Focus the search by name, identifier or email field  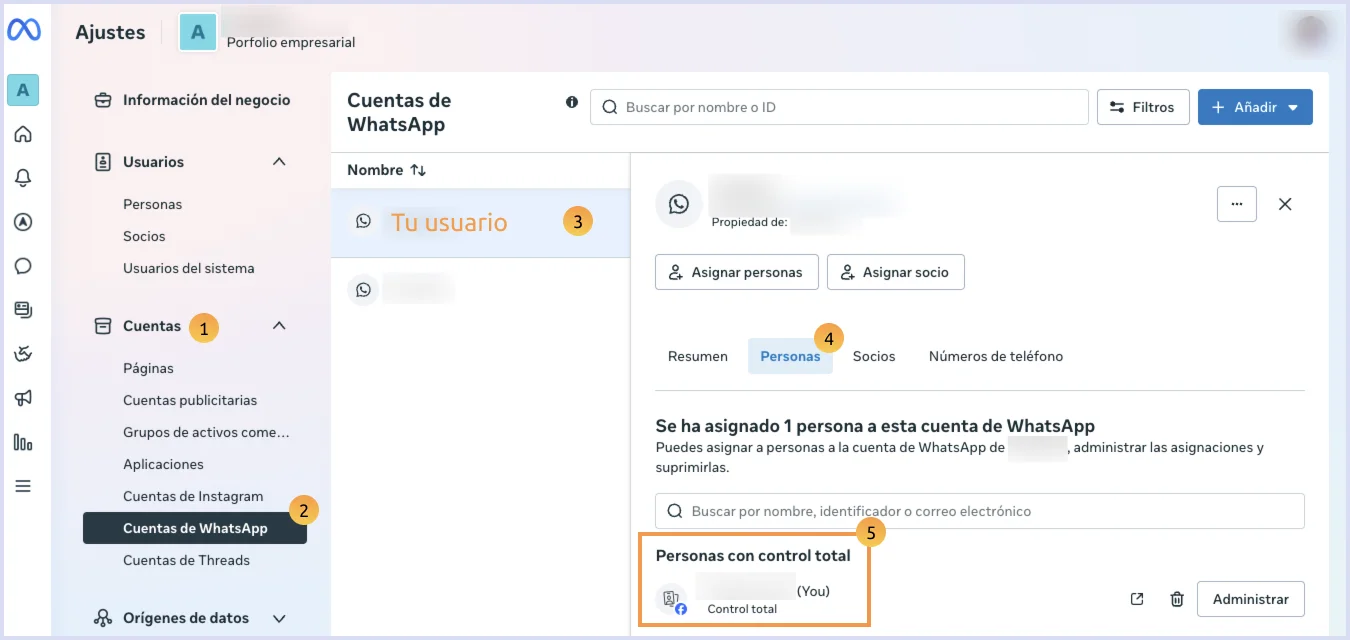tap(980, 511)
